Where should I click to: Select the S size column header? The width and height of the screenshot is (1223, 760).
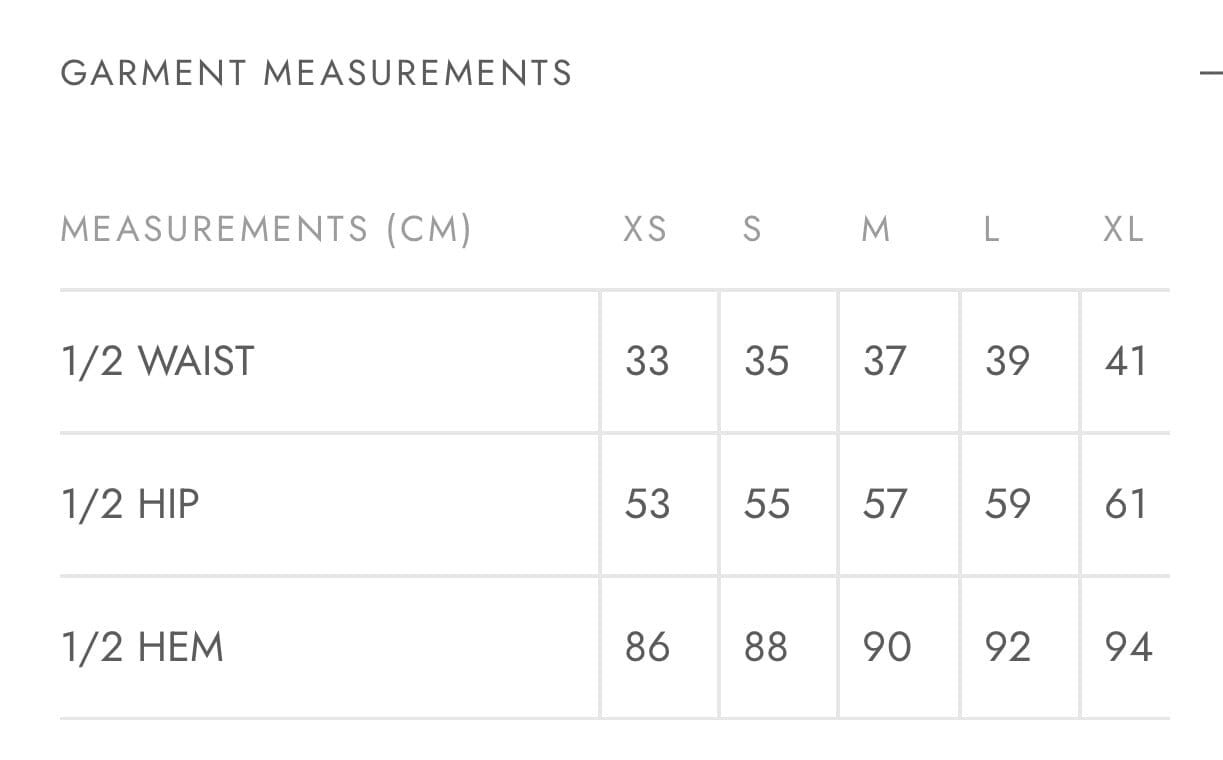pos(752,230)
